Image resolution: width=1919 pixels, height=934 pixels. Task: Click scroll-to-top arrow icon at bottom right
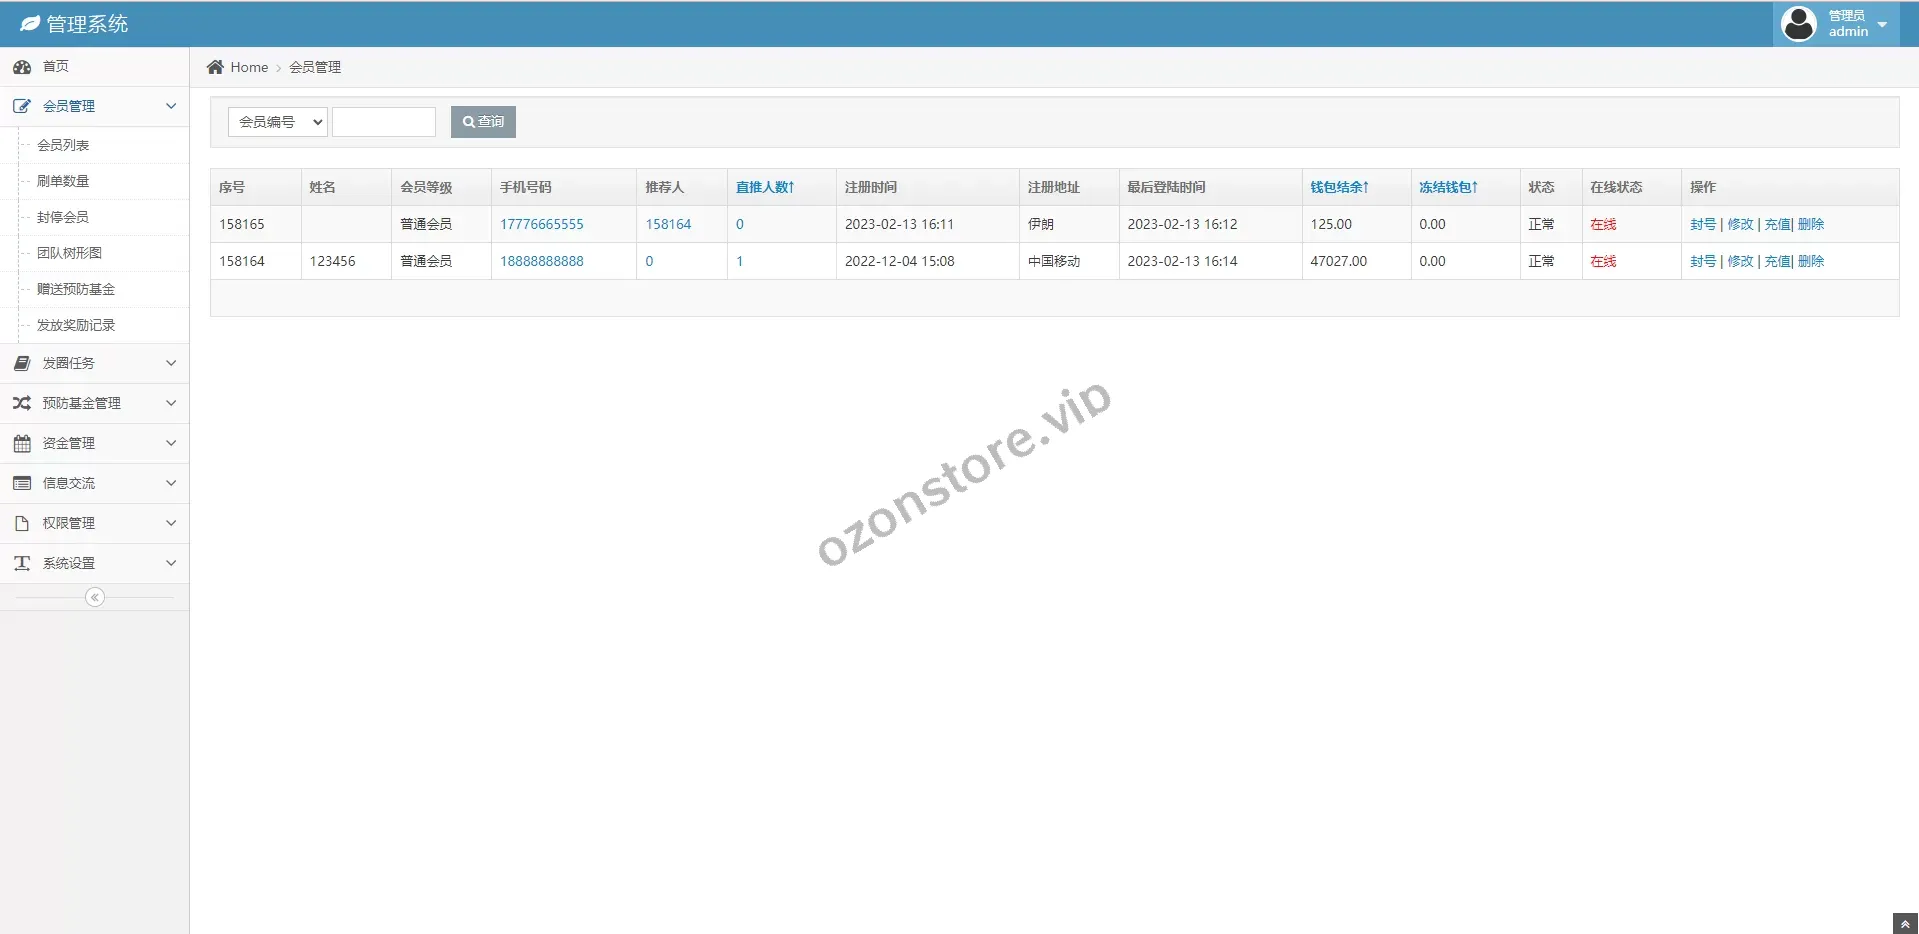(x=1905, y=924)
